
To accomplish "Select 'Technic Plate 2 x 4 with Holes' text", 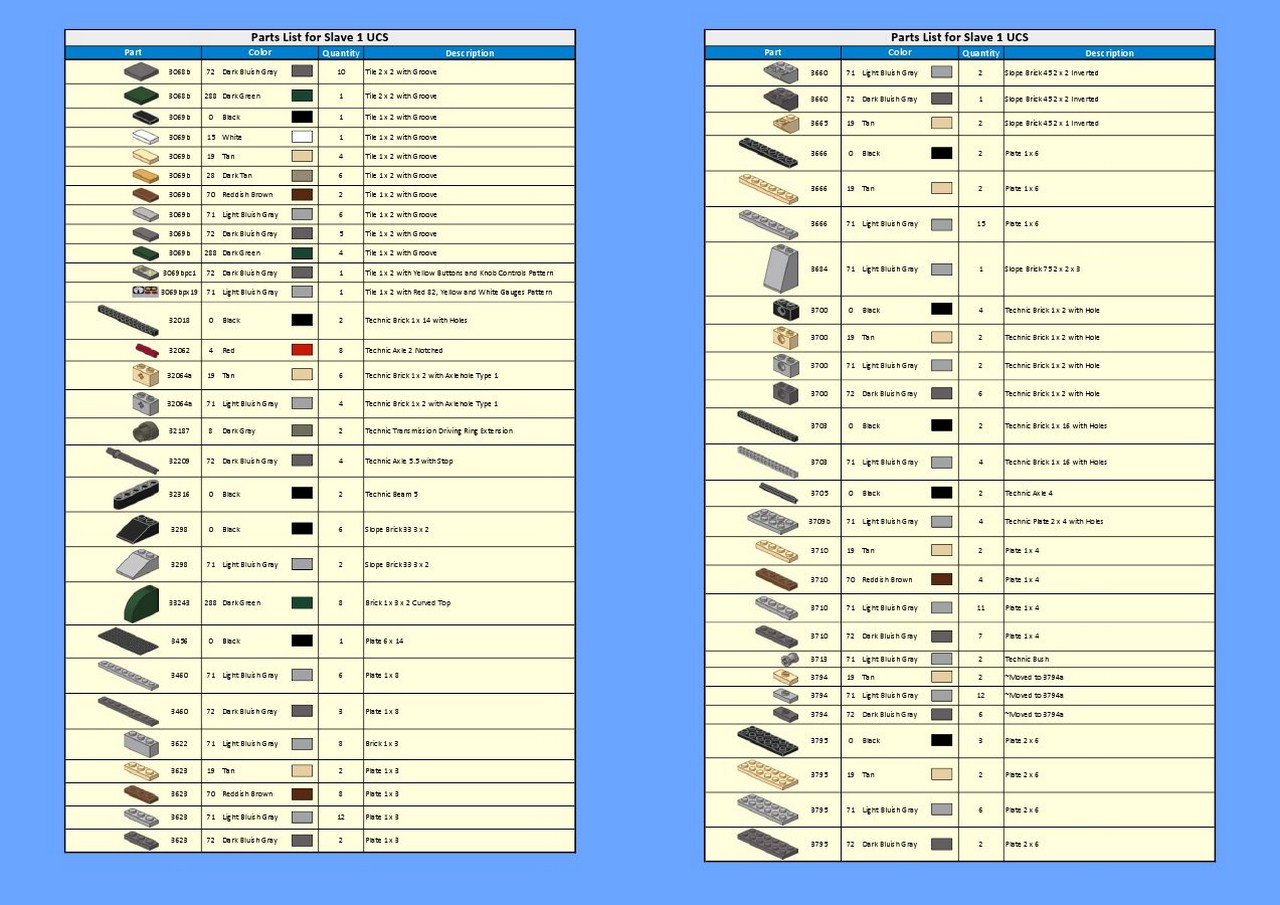I will coord(1054,521).
